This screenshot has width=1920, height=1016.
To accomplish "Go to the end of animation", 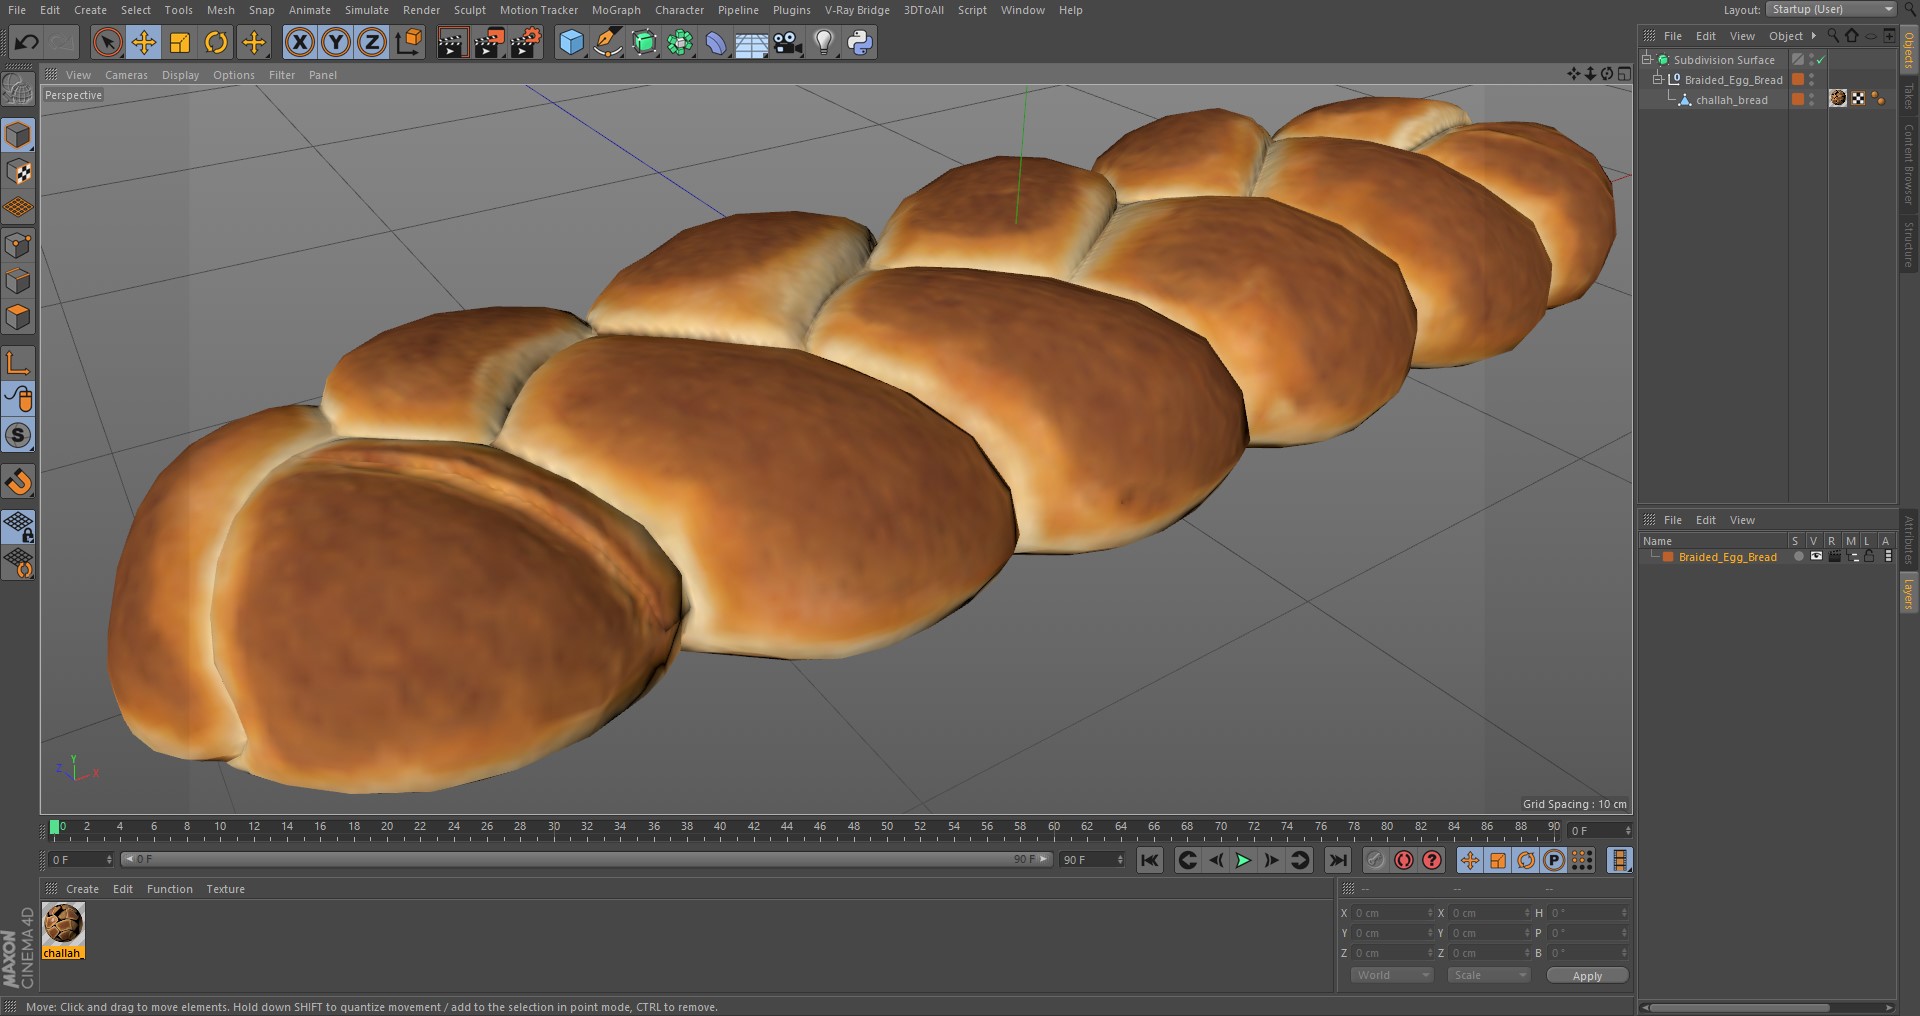I will pyautogui.click(x=1337, y=860).
